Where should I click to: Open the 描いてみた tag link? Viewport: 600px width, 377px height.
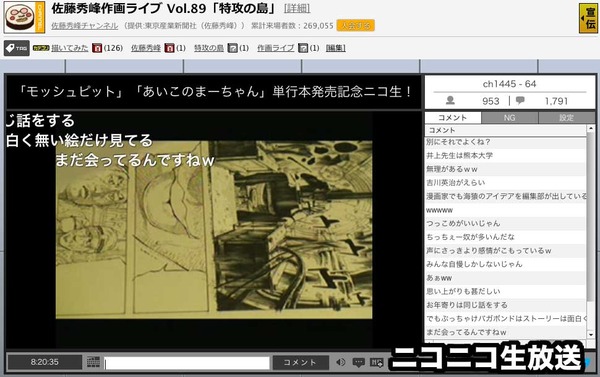click(70, 48)
